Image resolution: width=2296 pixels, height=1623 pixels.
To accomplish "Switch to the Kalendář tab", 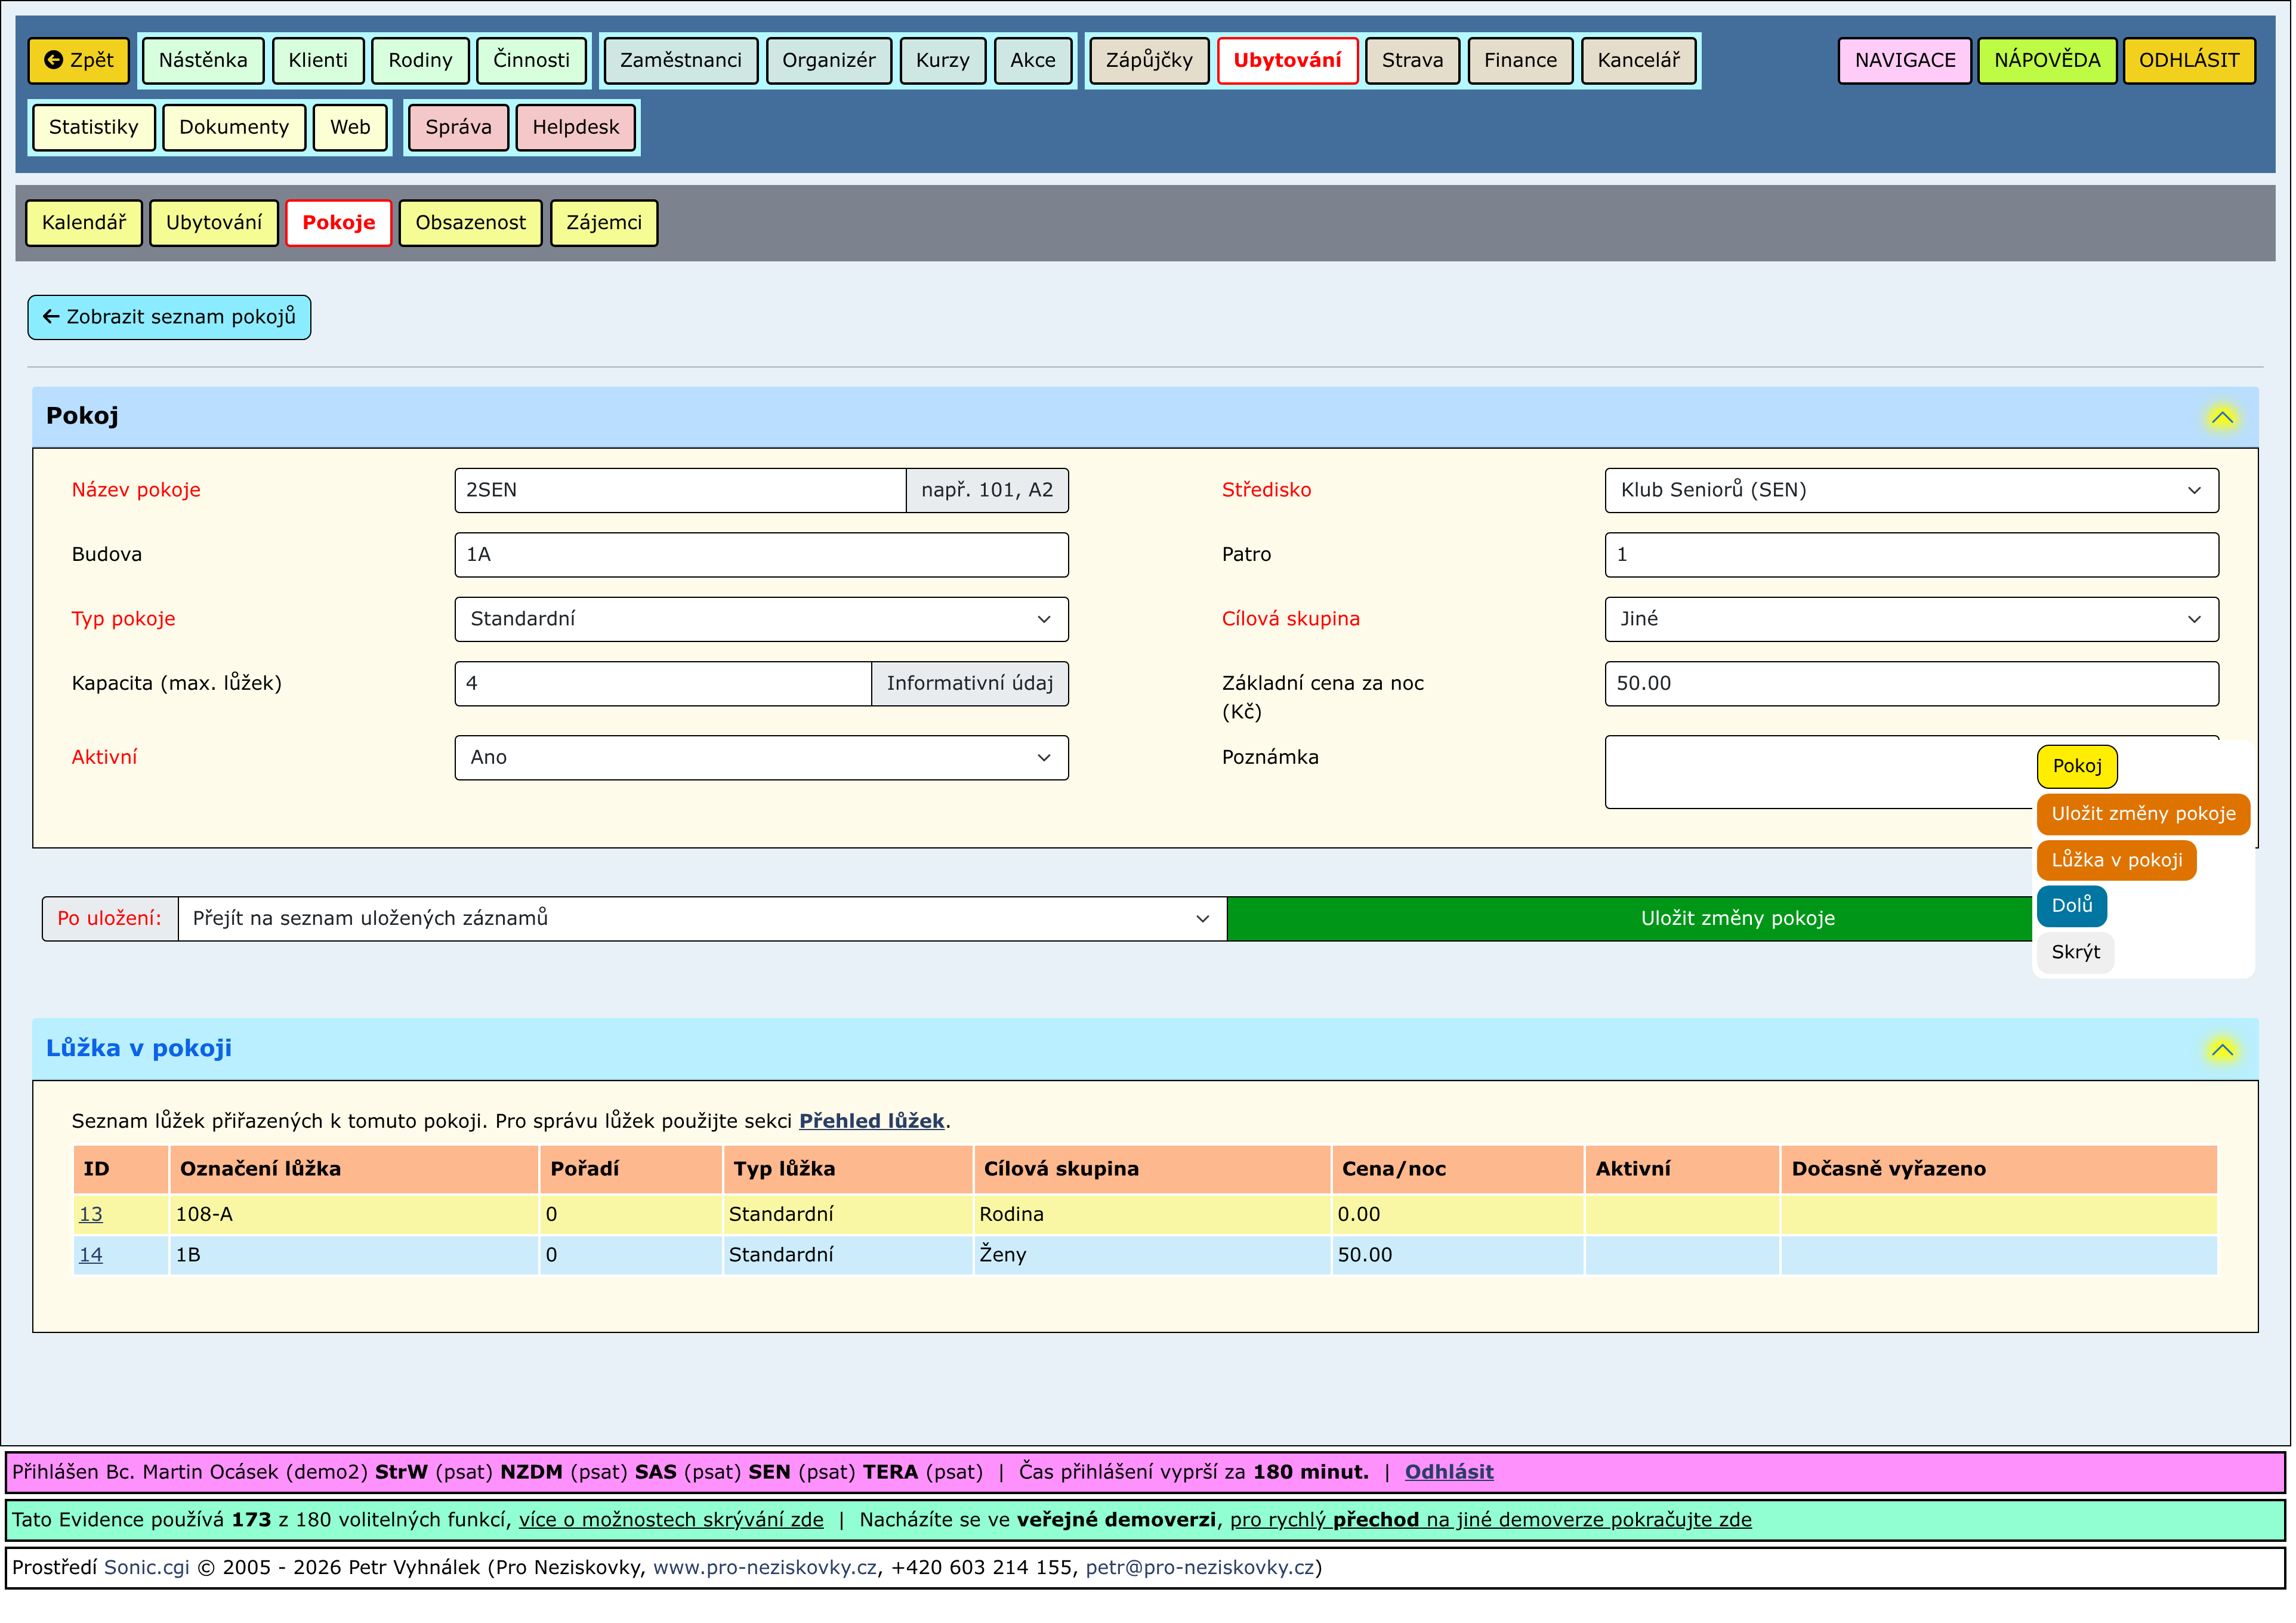I will coord(84,223).
